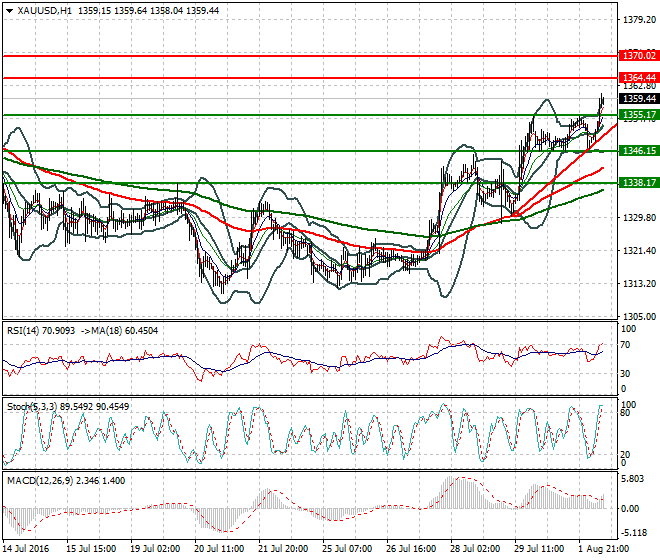Click the XAUUSD,H1 chart title text
Screen dimensions: 660x560
[x=45, y=11]
